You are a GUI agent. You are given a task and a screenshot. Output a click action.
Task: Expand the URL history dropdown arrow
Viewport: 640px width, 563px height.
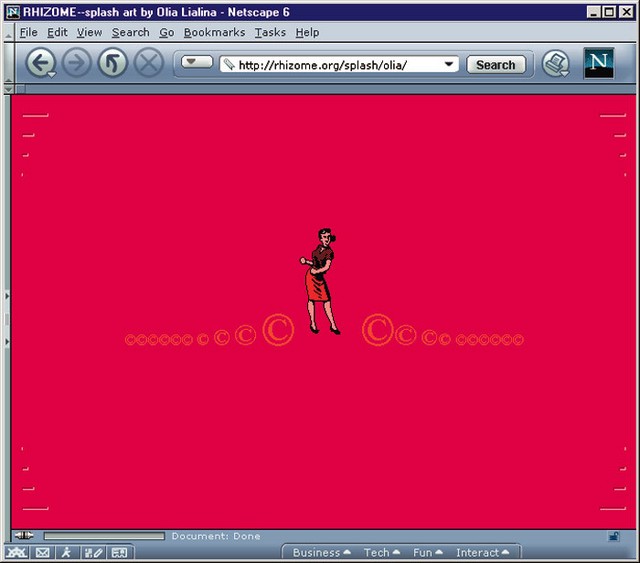(x=449, y=65)
